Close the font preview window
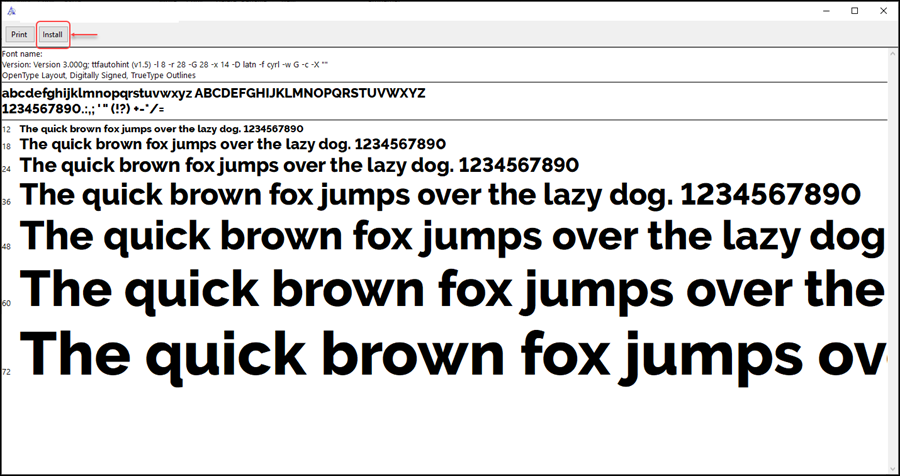900x476 pixels. [883, 11]
